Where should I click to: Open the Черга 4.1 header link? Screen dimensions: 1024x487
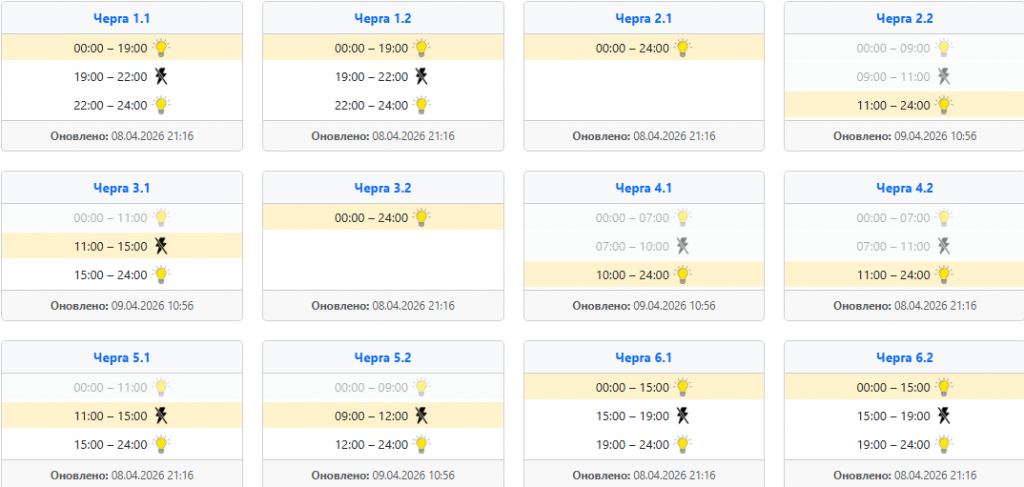coord(643,188)
